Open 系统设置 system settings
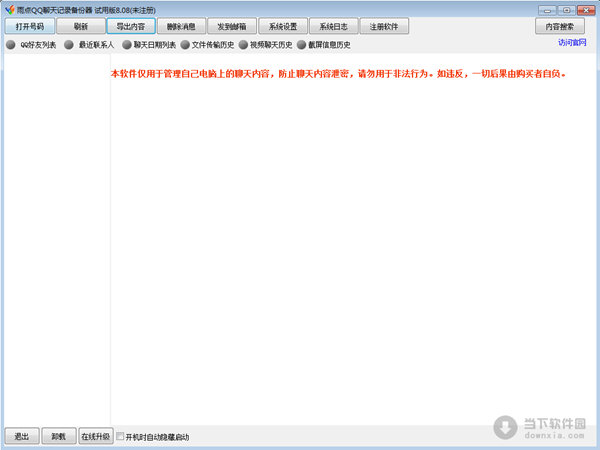Viewport: 600px width, 450px height. [x=283, y=27]
